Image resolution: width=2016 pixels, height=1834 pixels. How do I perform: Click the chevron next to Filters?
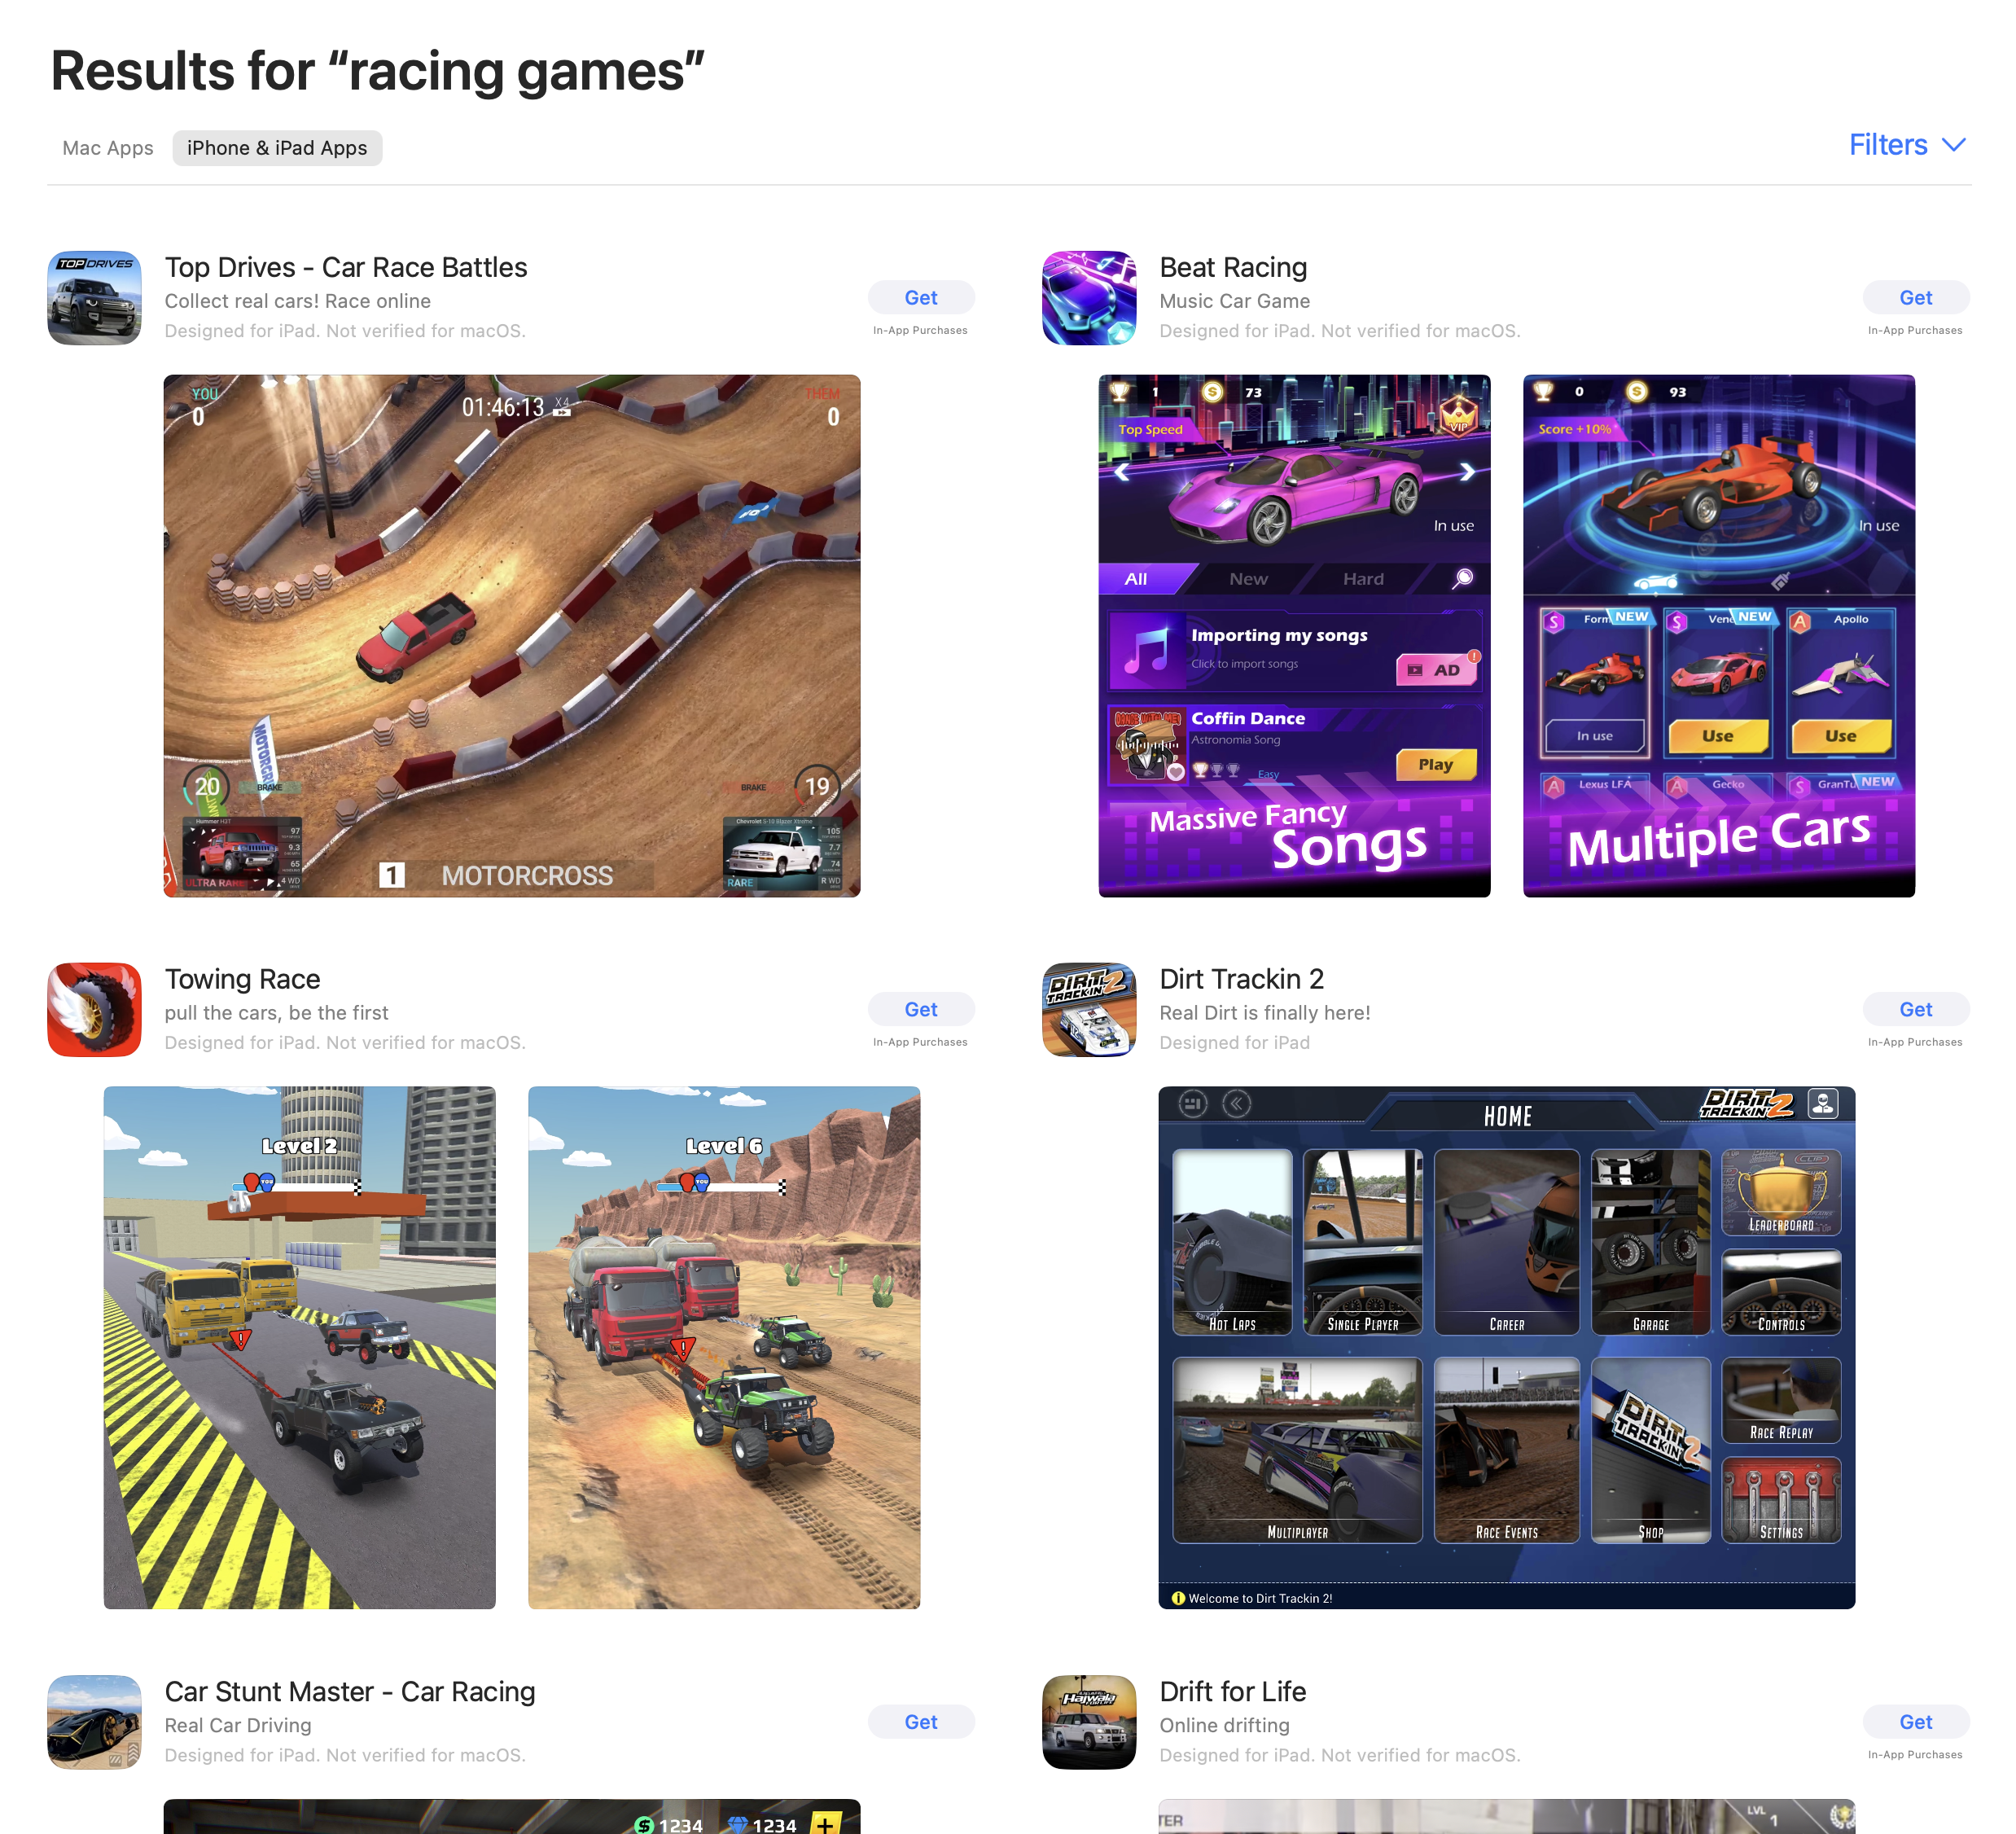[x=1954, y=146]
